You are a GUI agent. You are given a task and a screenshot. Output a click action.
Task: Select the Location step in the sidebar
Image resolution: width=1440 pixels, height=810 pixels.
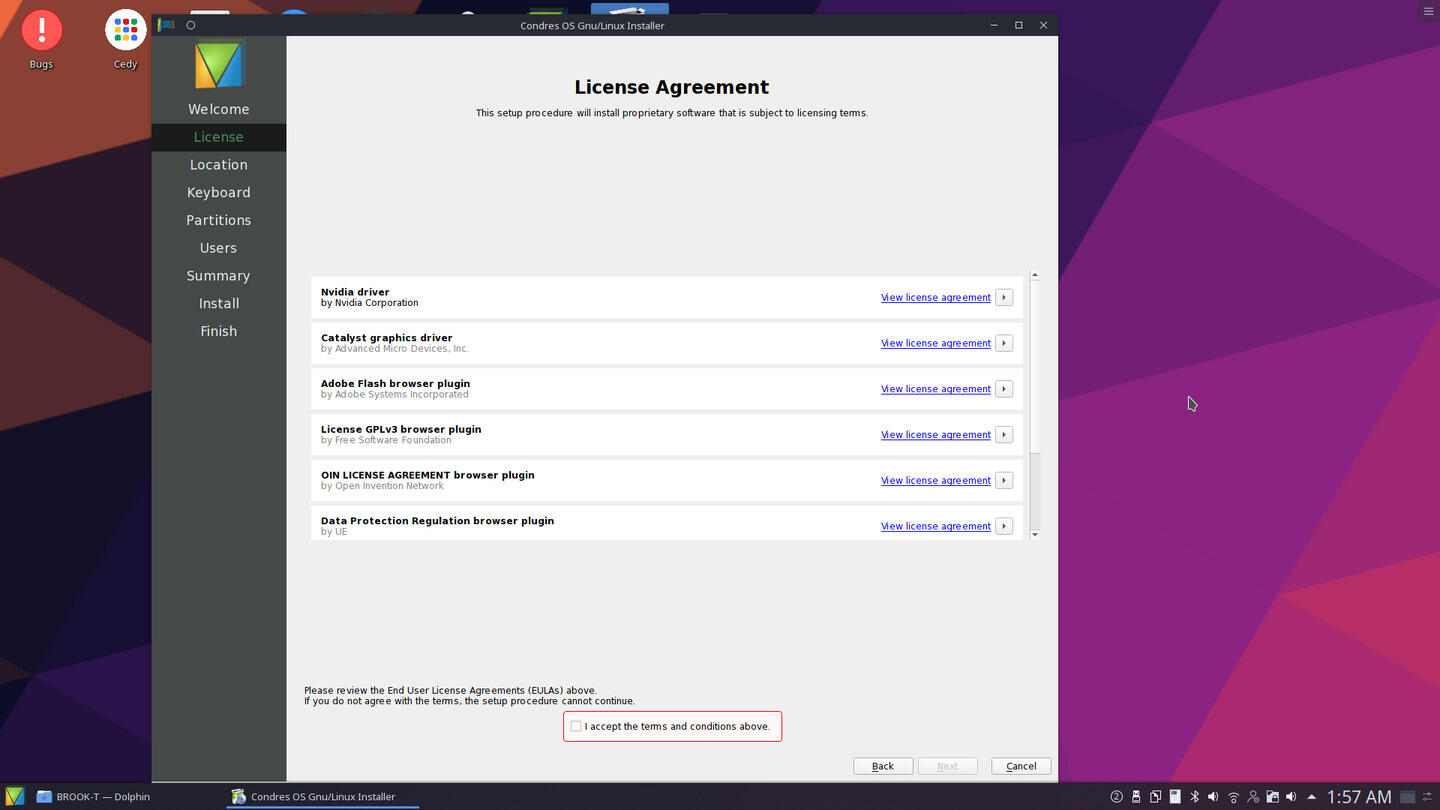tap(218, 165)
